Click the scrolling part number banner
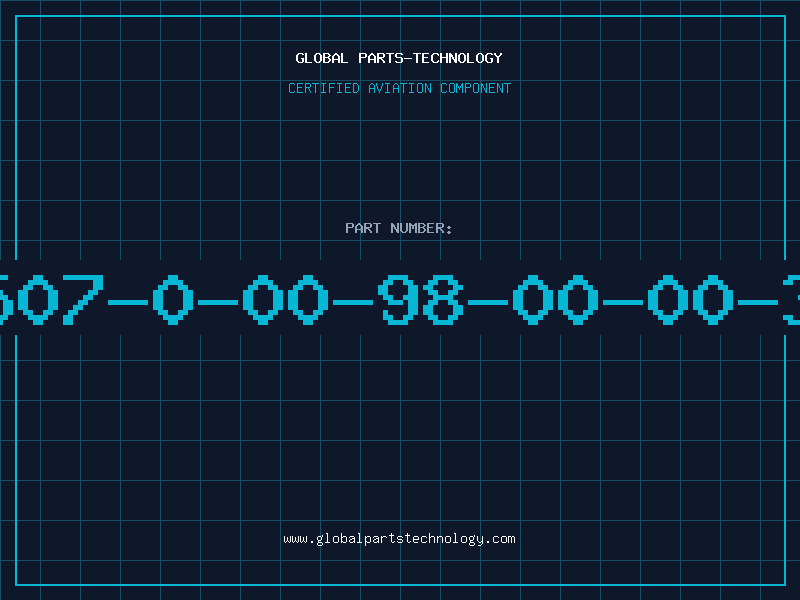The width and height of the screenshot is (800, 600). (400, 297)
